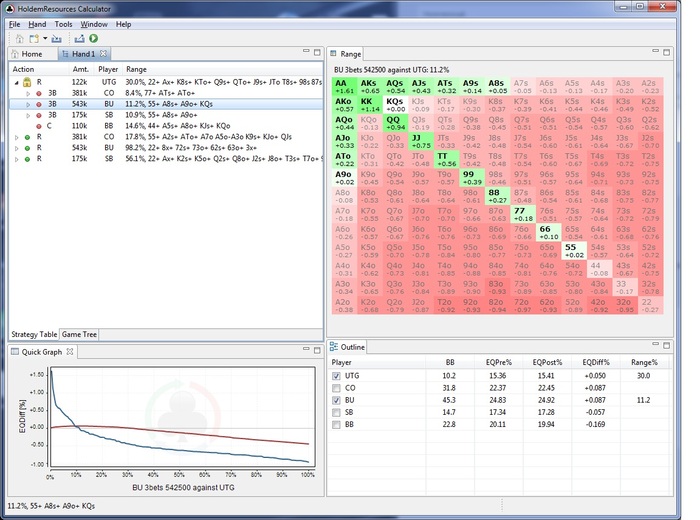Click the export icon in the toolbar

tap(77, 38)
